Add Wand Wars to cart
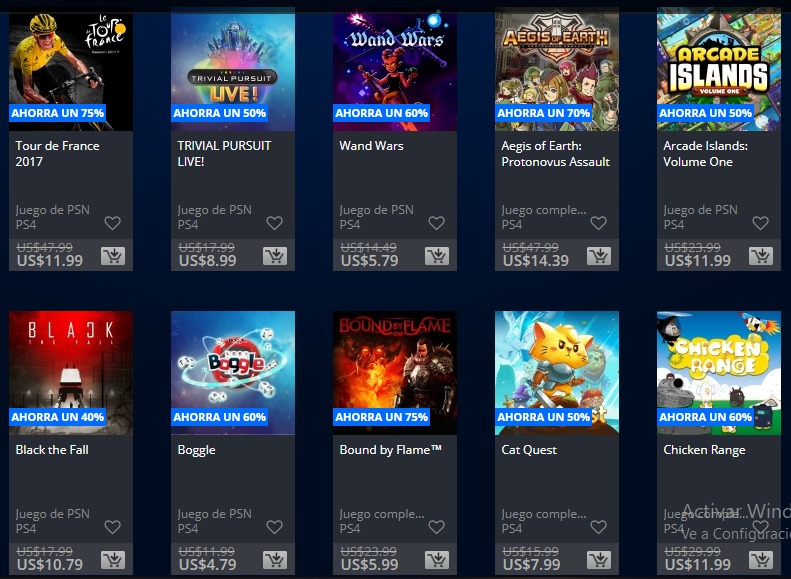This screenshot has height=579, width=791. click(437, 256)
